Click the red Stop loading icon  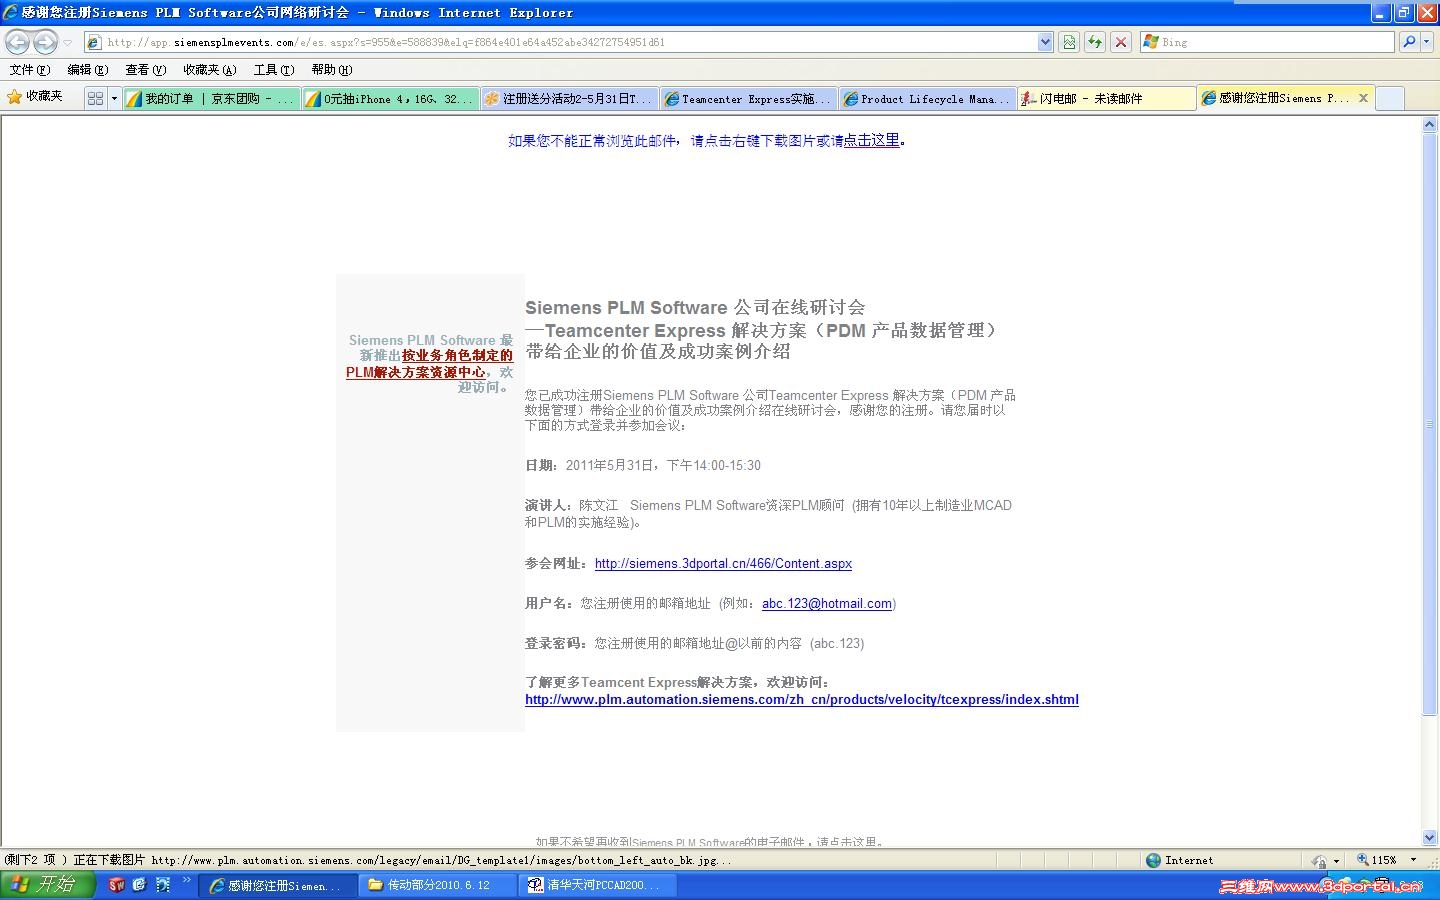point(1121,42)
